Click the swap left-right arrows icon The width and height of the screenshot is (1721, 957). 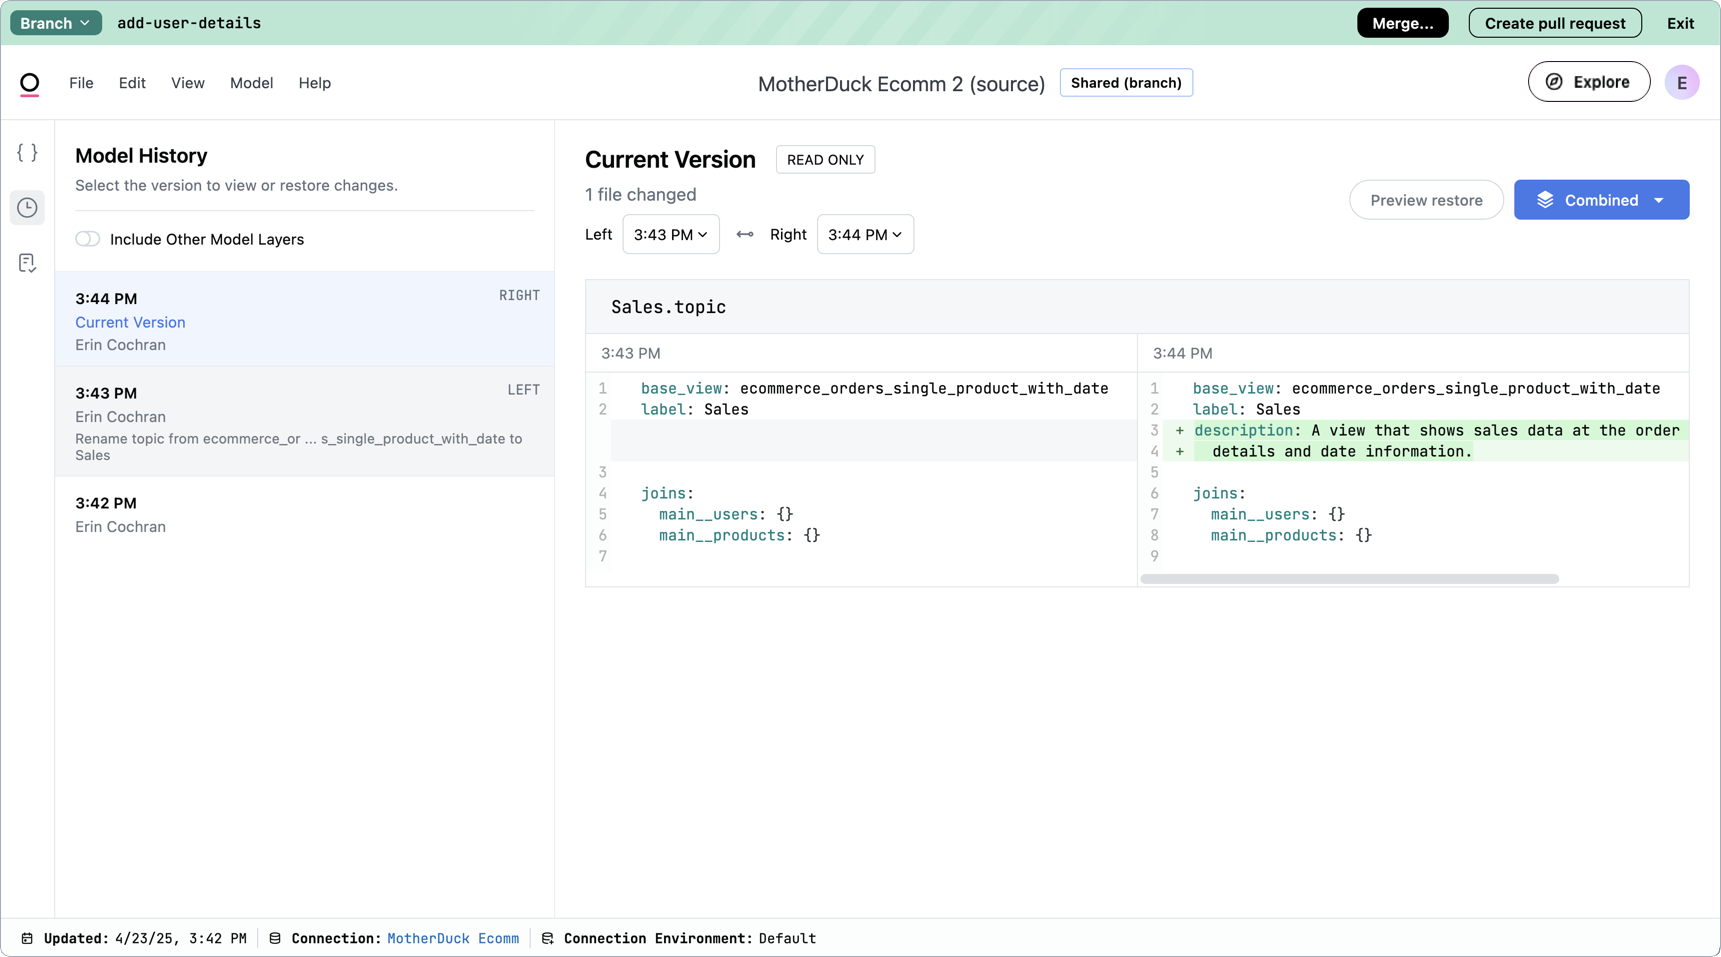(745, 235)
